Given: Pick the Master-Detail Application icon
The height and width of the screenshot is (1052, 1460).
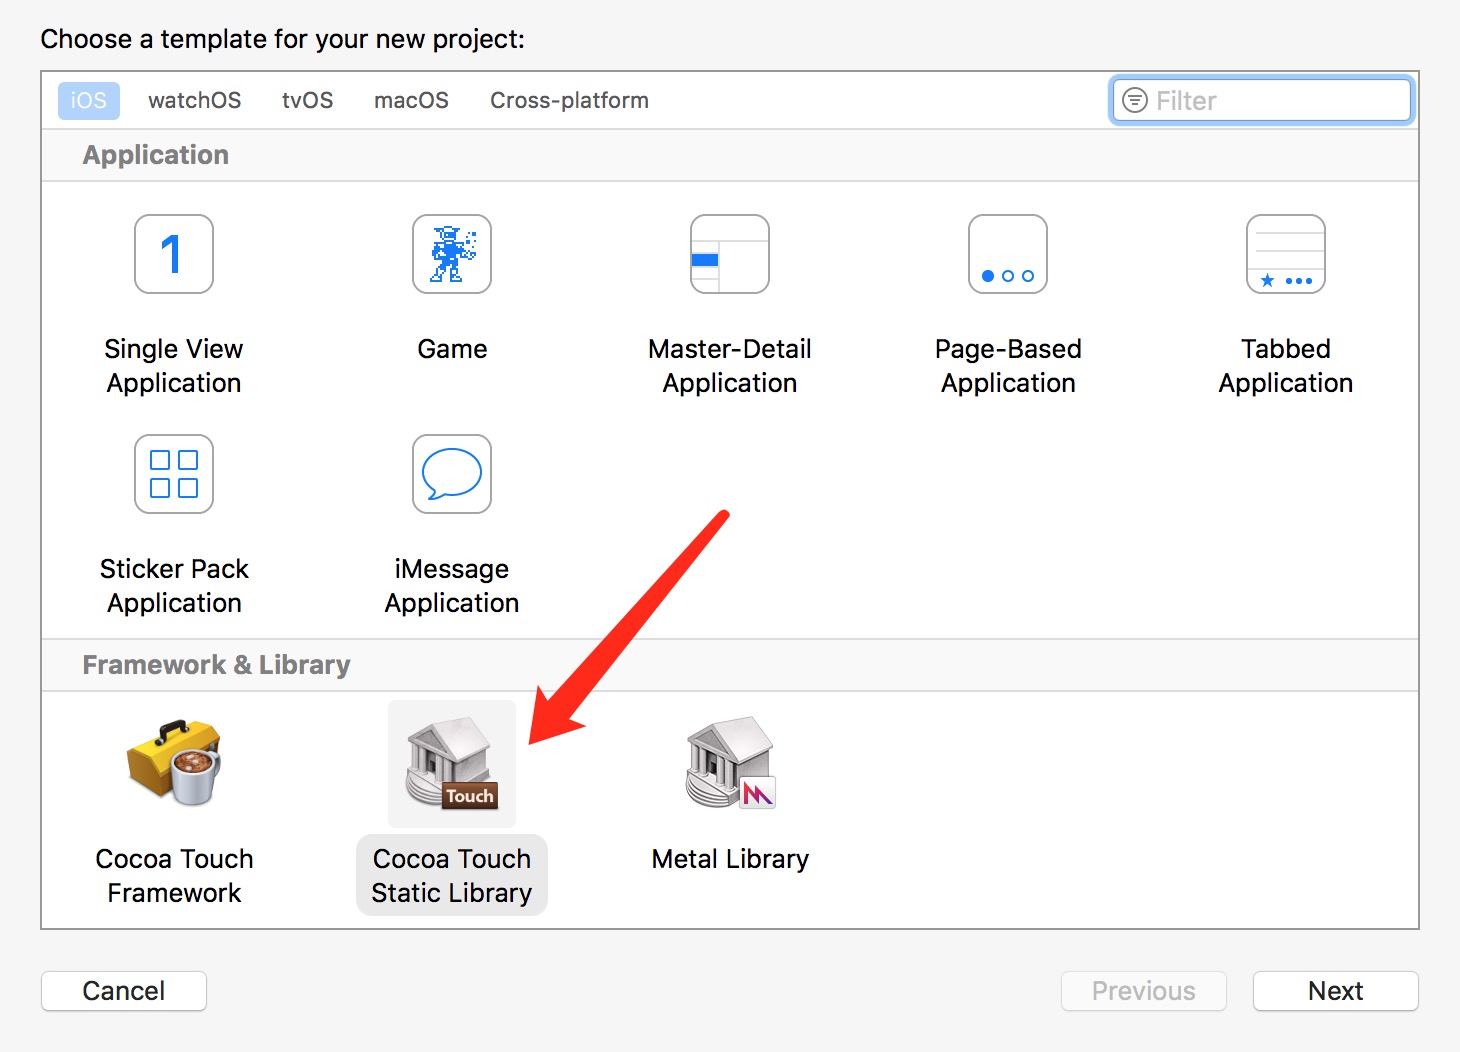Looking at the screenshot, I should [730, 254].
